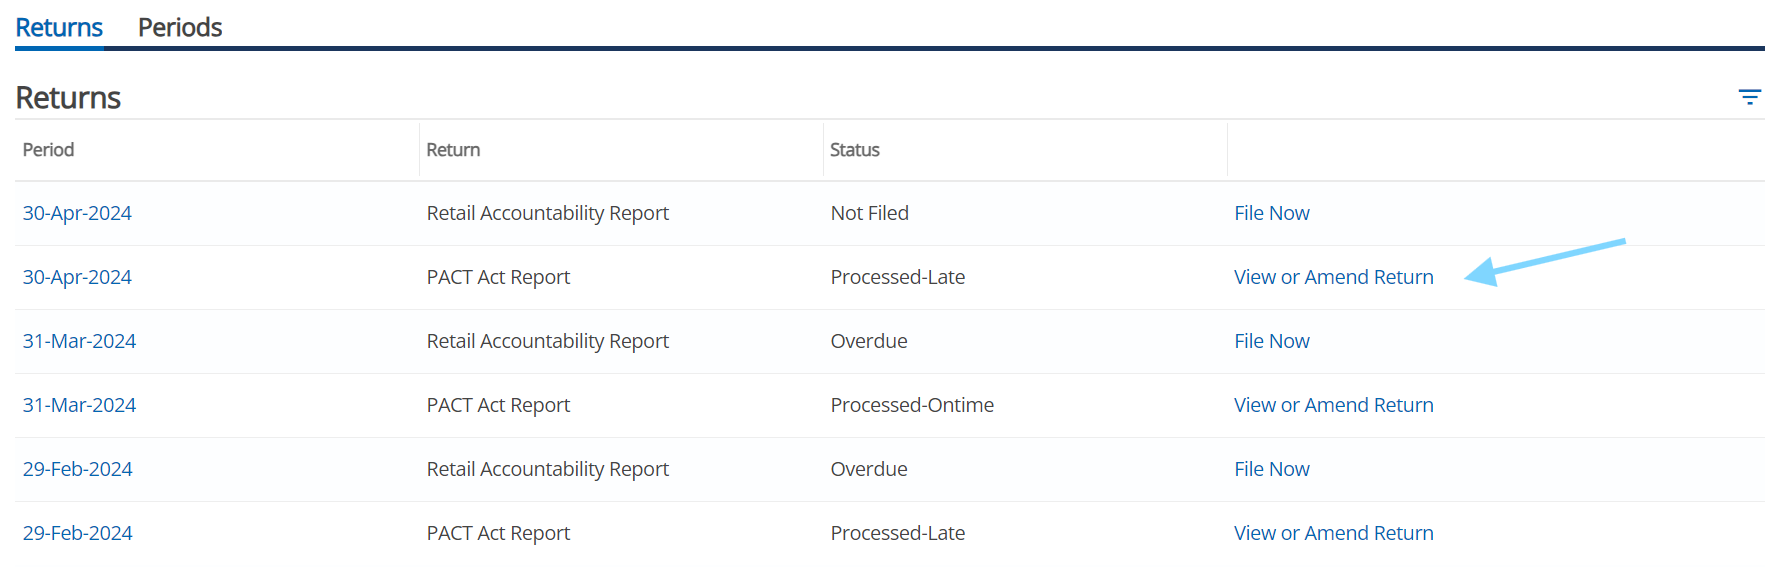Open 31-Mar-2024 period link for Retail Accountability Report
The image size is (1782, 567).
click(x=79, y=341)
